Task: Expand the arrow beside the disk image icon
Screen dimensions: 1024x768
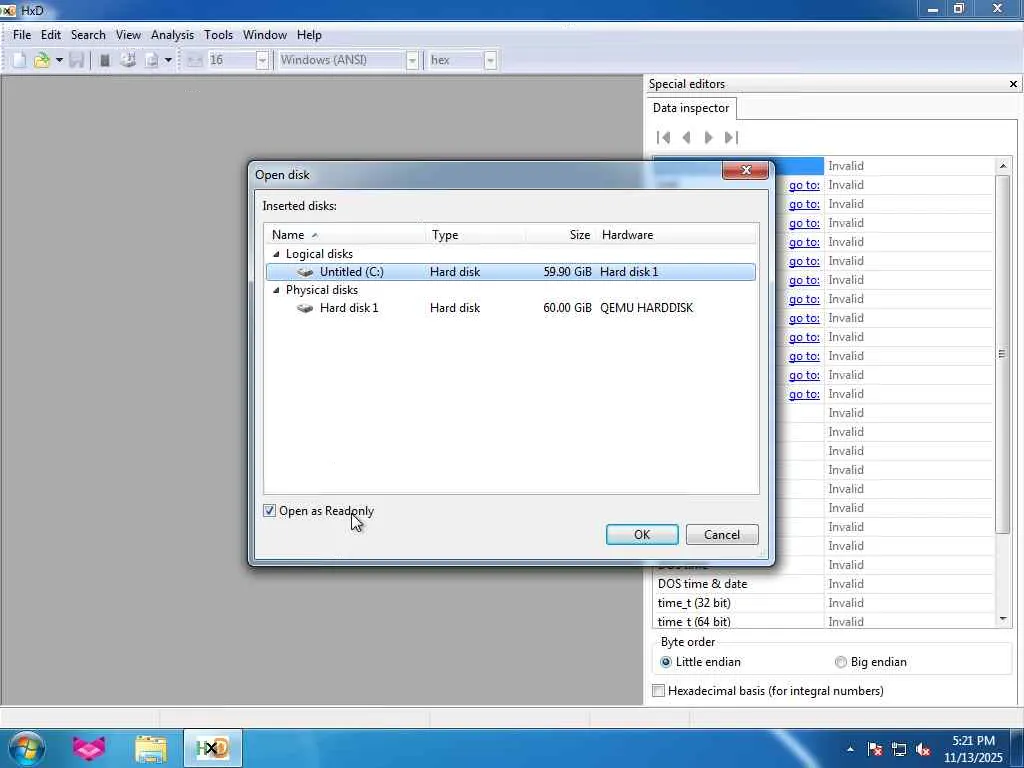Action: tap(168, 60)
